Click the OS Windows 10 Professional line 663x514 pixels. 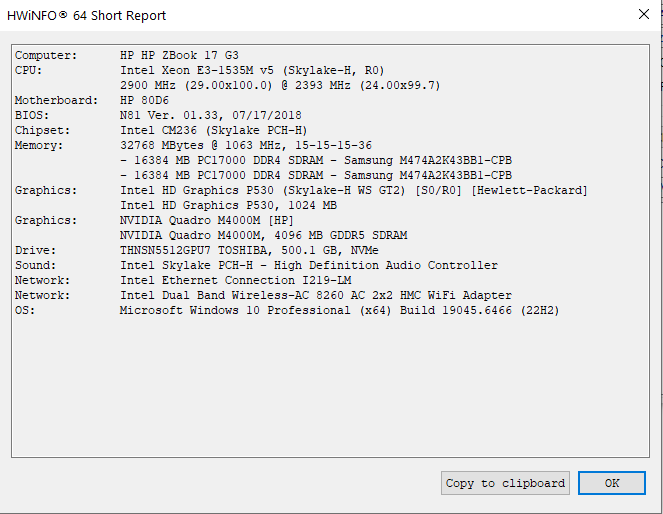pyautogui.click(x=339, y=310)
